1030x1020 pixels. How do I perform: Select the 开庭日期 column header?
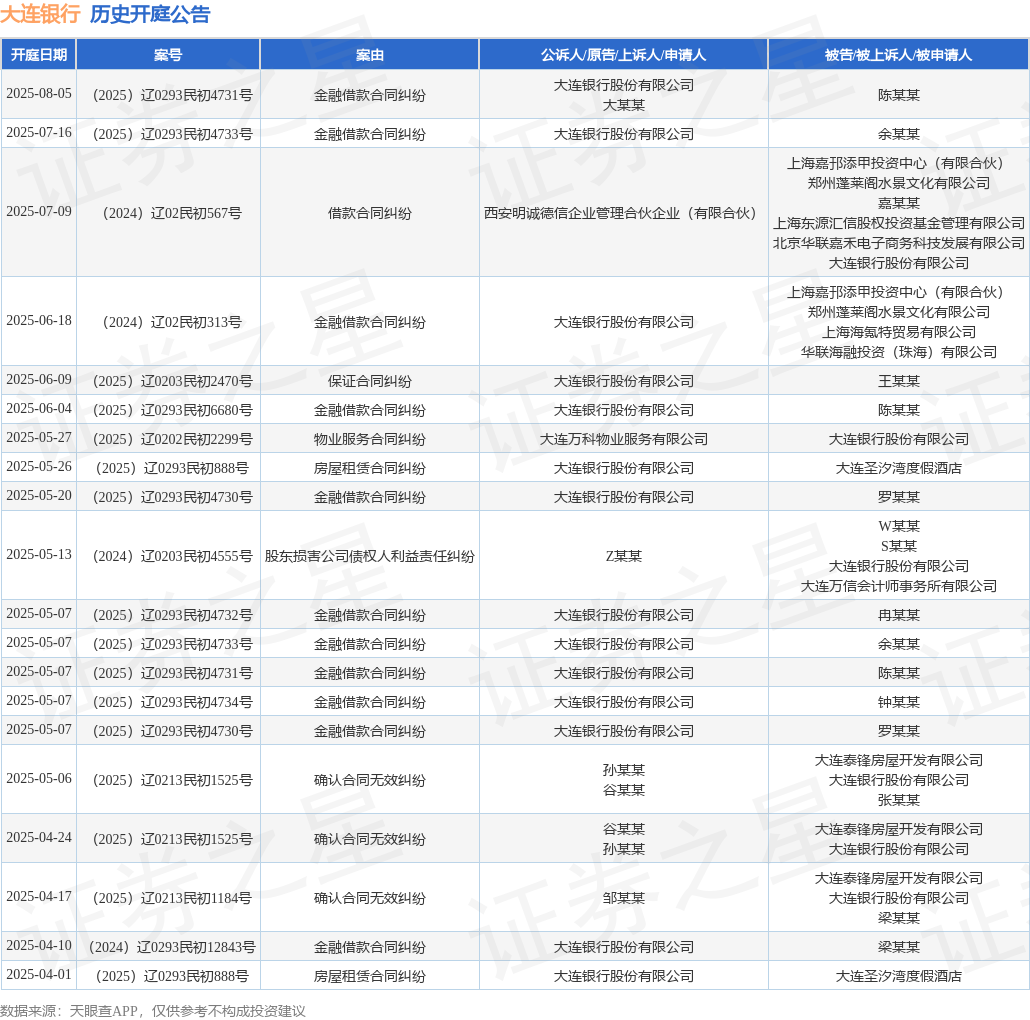coord(39,55)
